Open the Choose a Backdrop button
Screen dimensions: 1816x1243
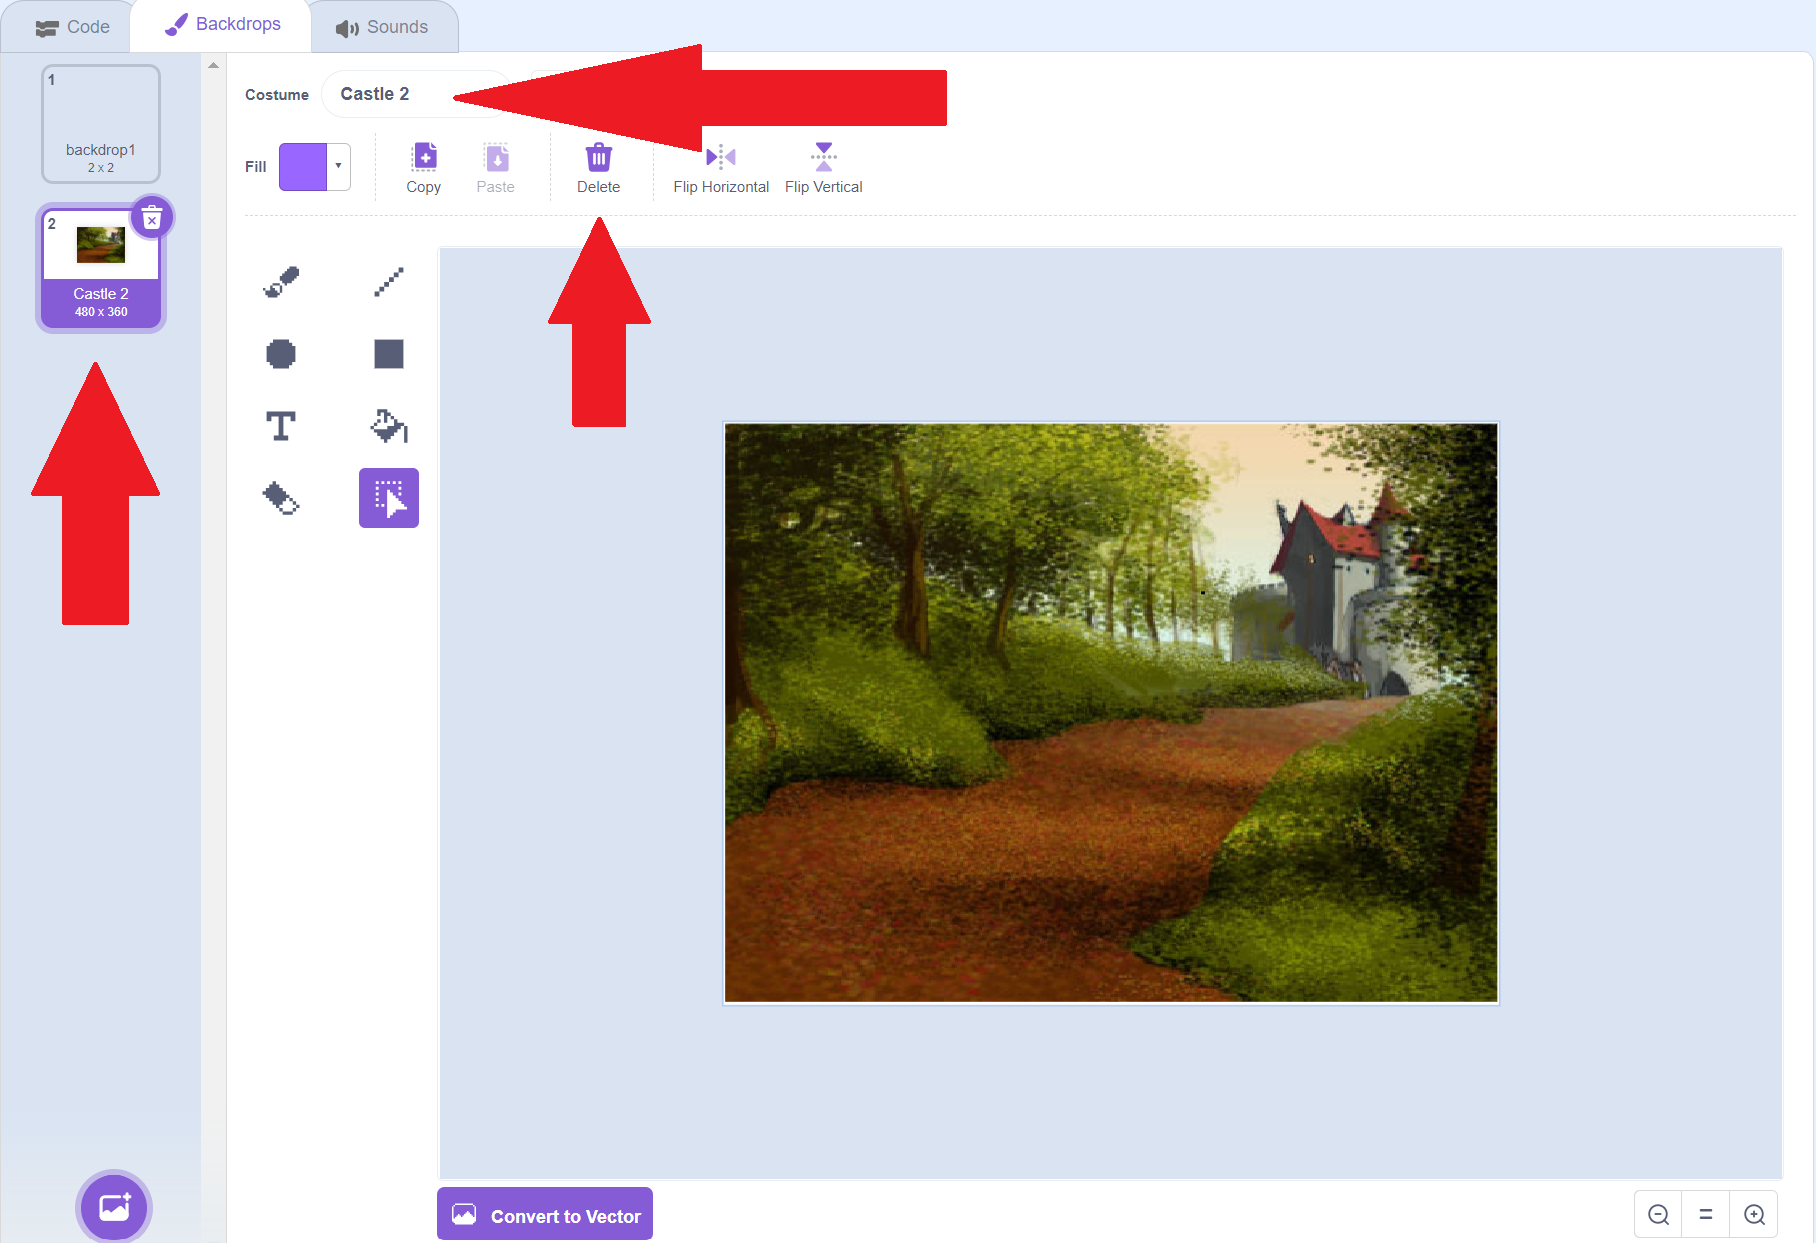pos(114,1207)
